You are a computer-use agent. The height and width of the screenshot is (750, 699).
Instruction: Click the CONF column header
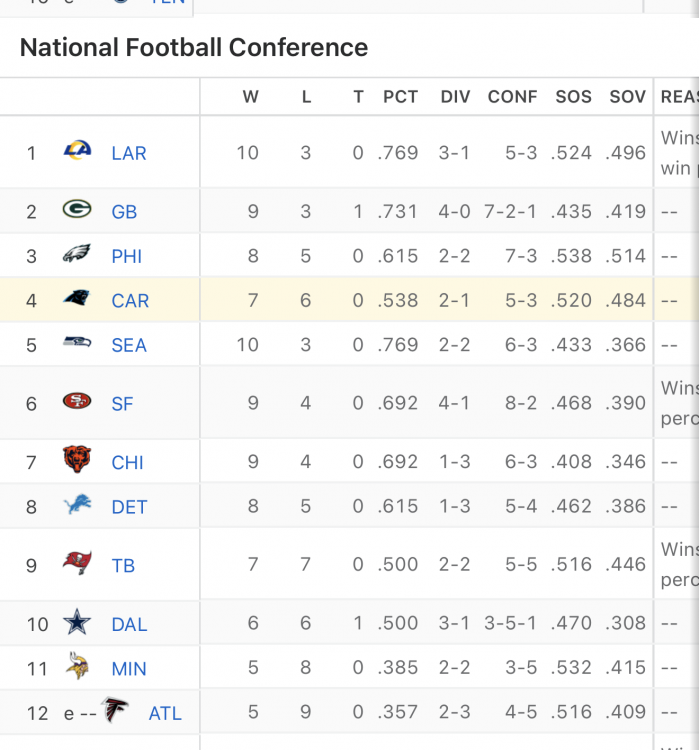512,97
